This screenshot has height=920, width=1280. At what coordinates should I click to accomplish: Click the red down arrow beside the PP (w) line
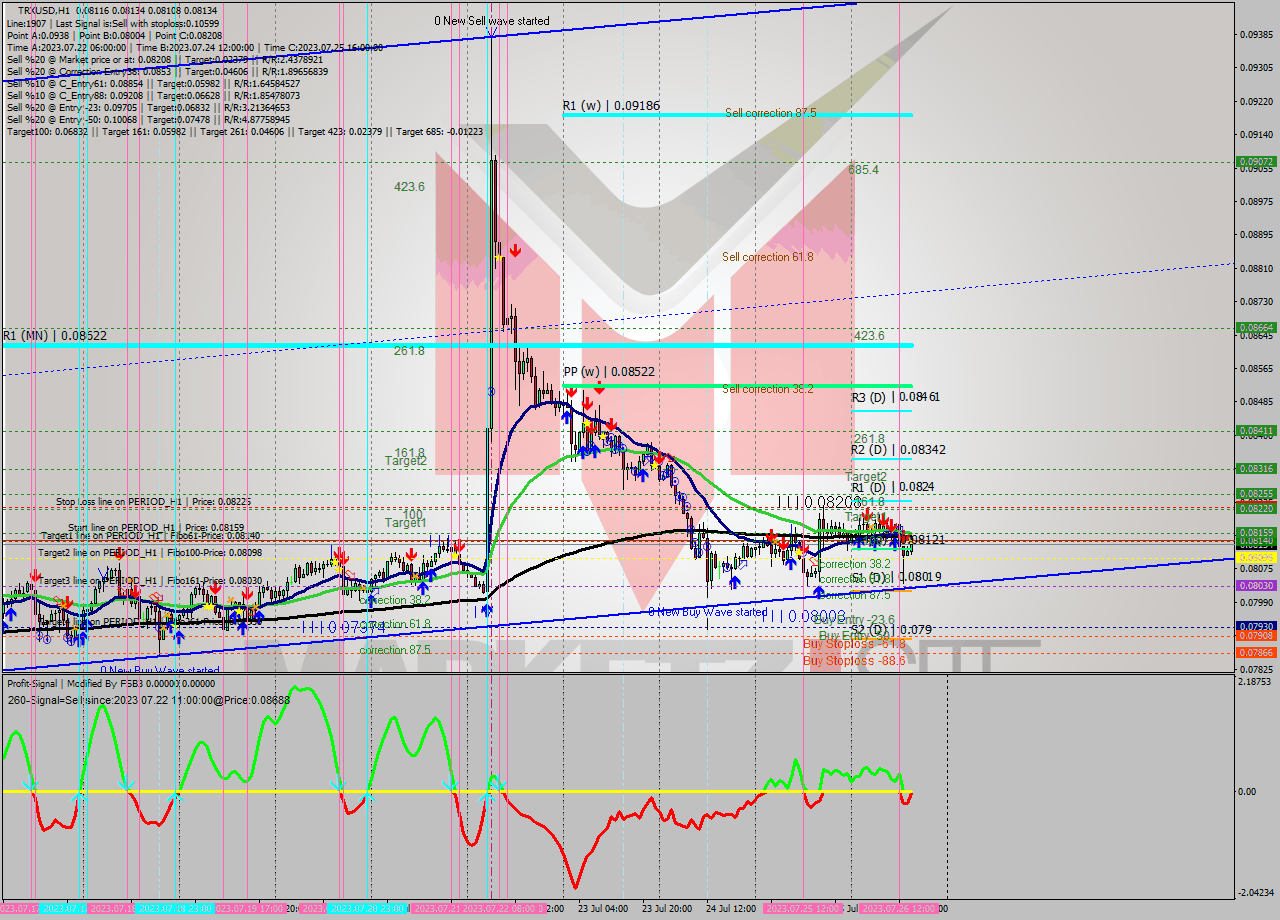[600, 390]
